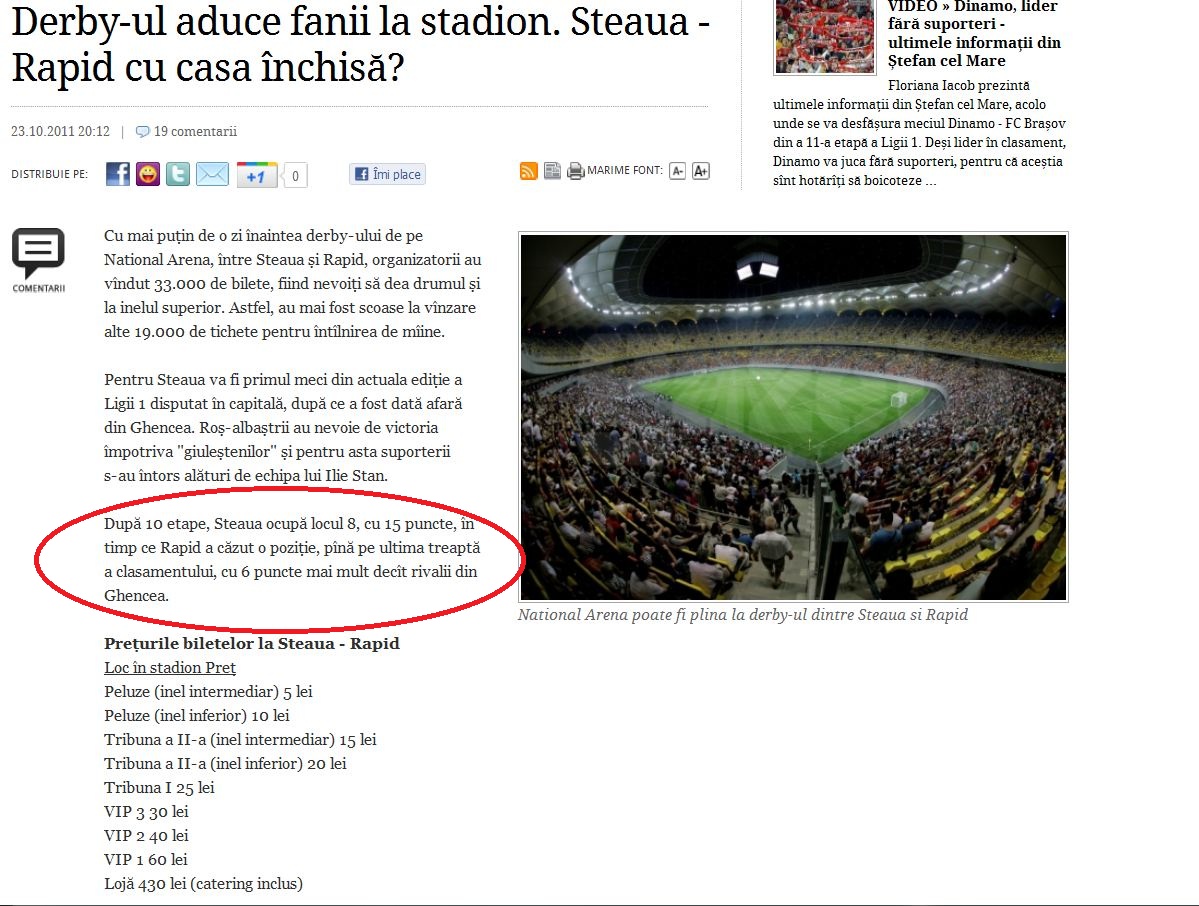1199x906 pixels.
Task: Click the Google +1 button
Action: (256, 175)
